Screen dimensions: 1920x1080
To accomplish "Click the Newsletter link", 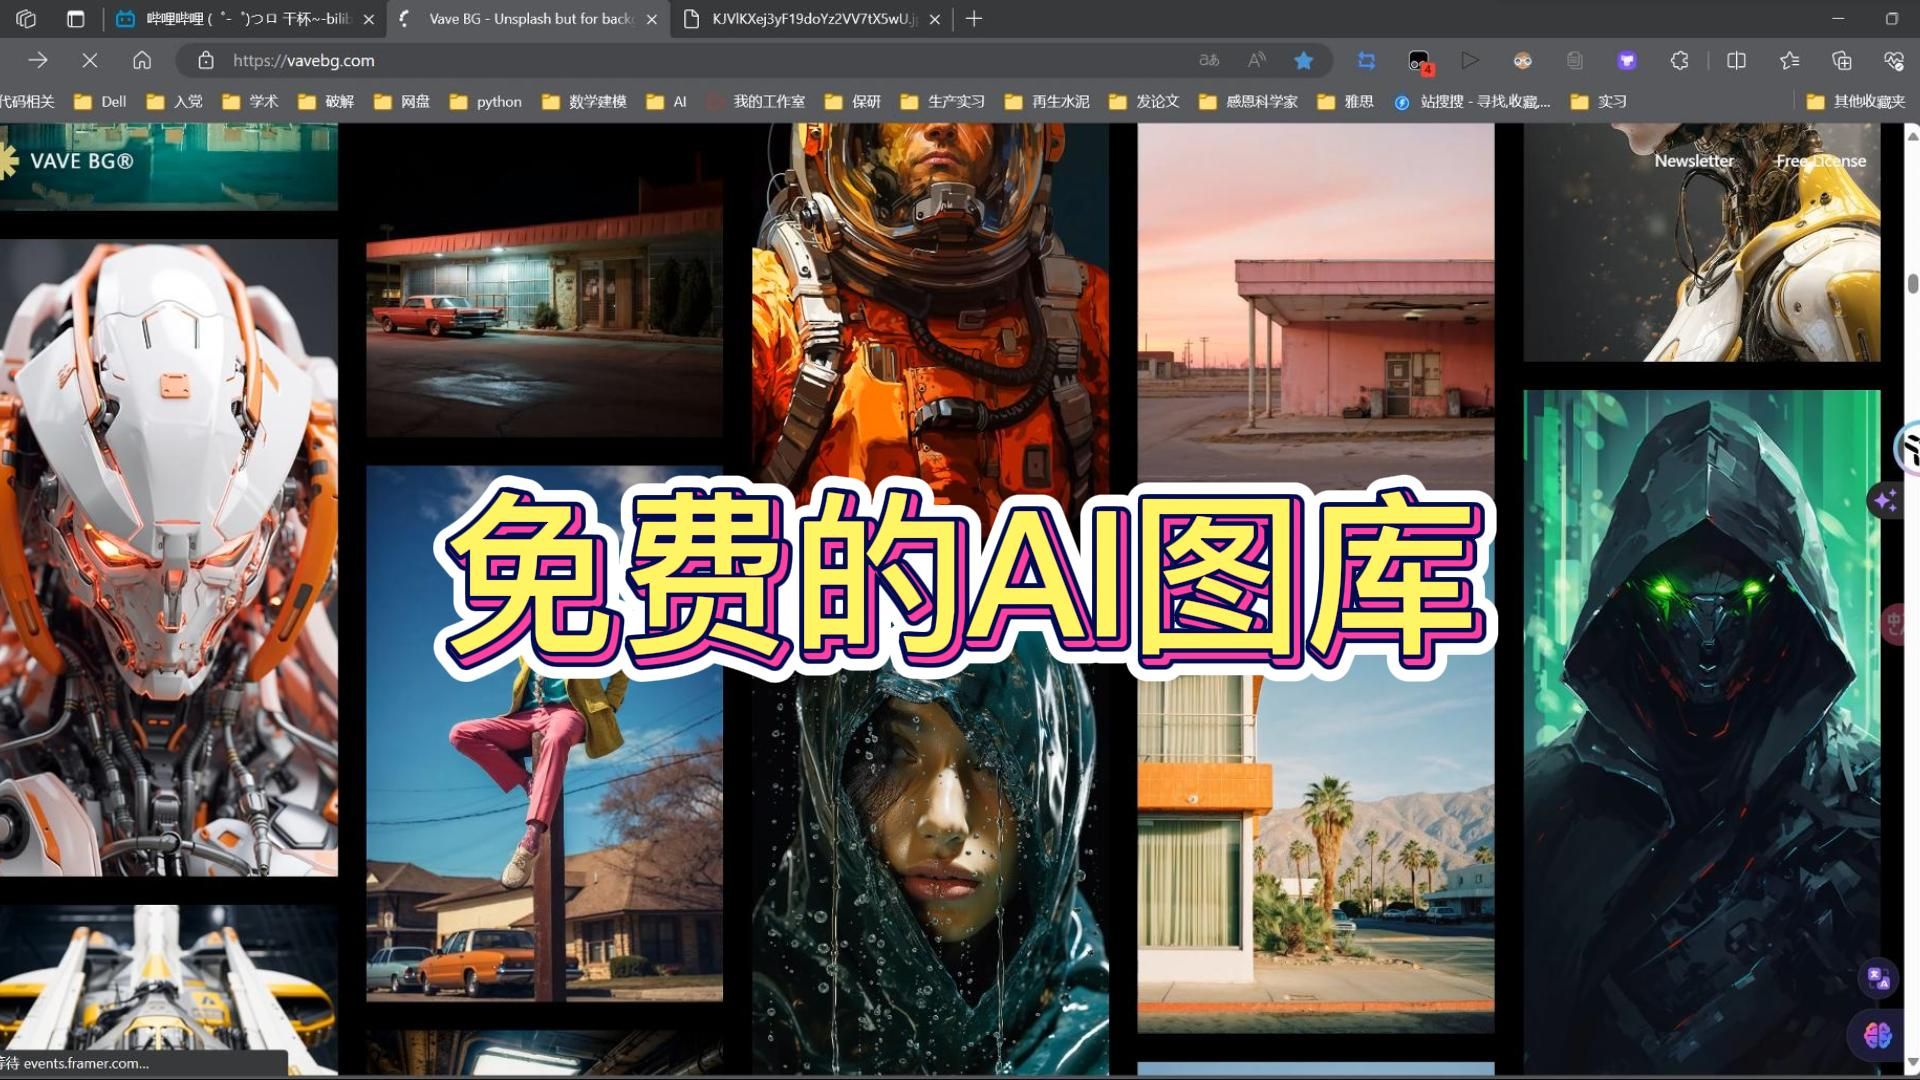I will click(1693, 161).
